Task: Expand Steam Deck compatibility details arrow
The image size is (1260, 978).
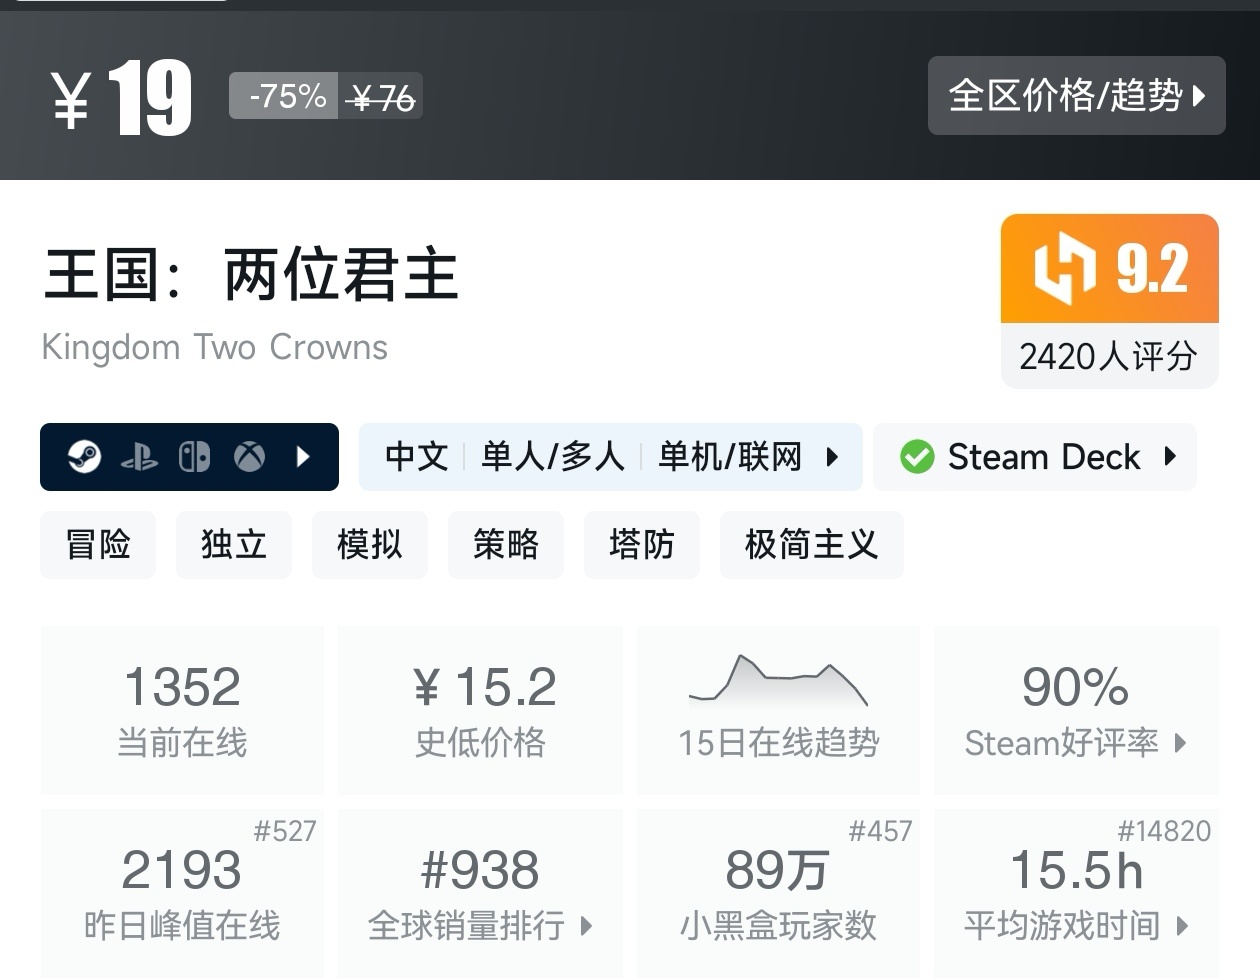Action: [x=1171, y=457]
